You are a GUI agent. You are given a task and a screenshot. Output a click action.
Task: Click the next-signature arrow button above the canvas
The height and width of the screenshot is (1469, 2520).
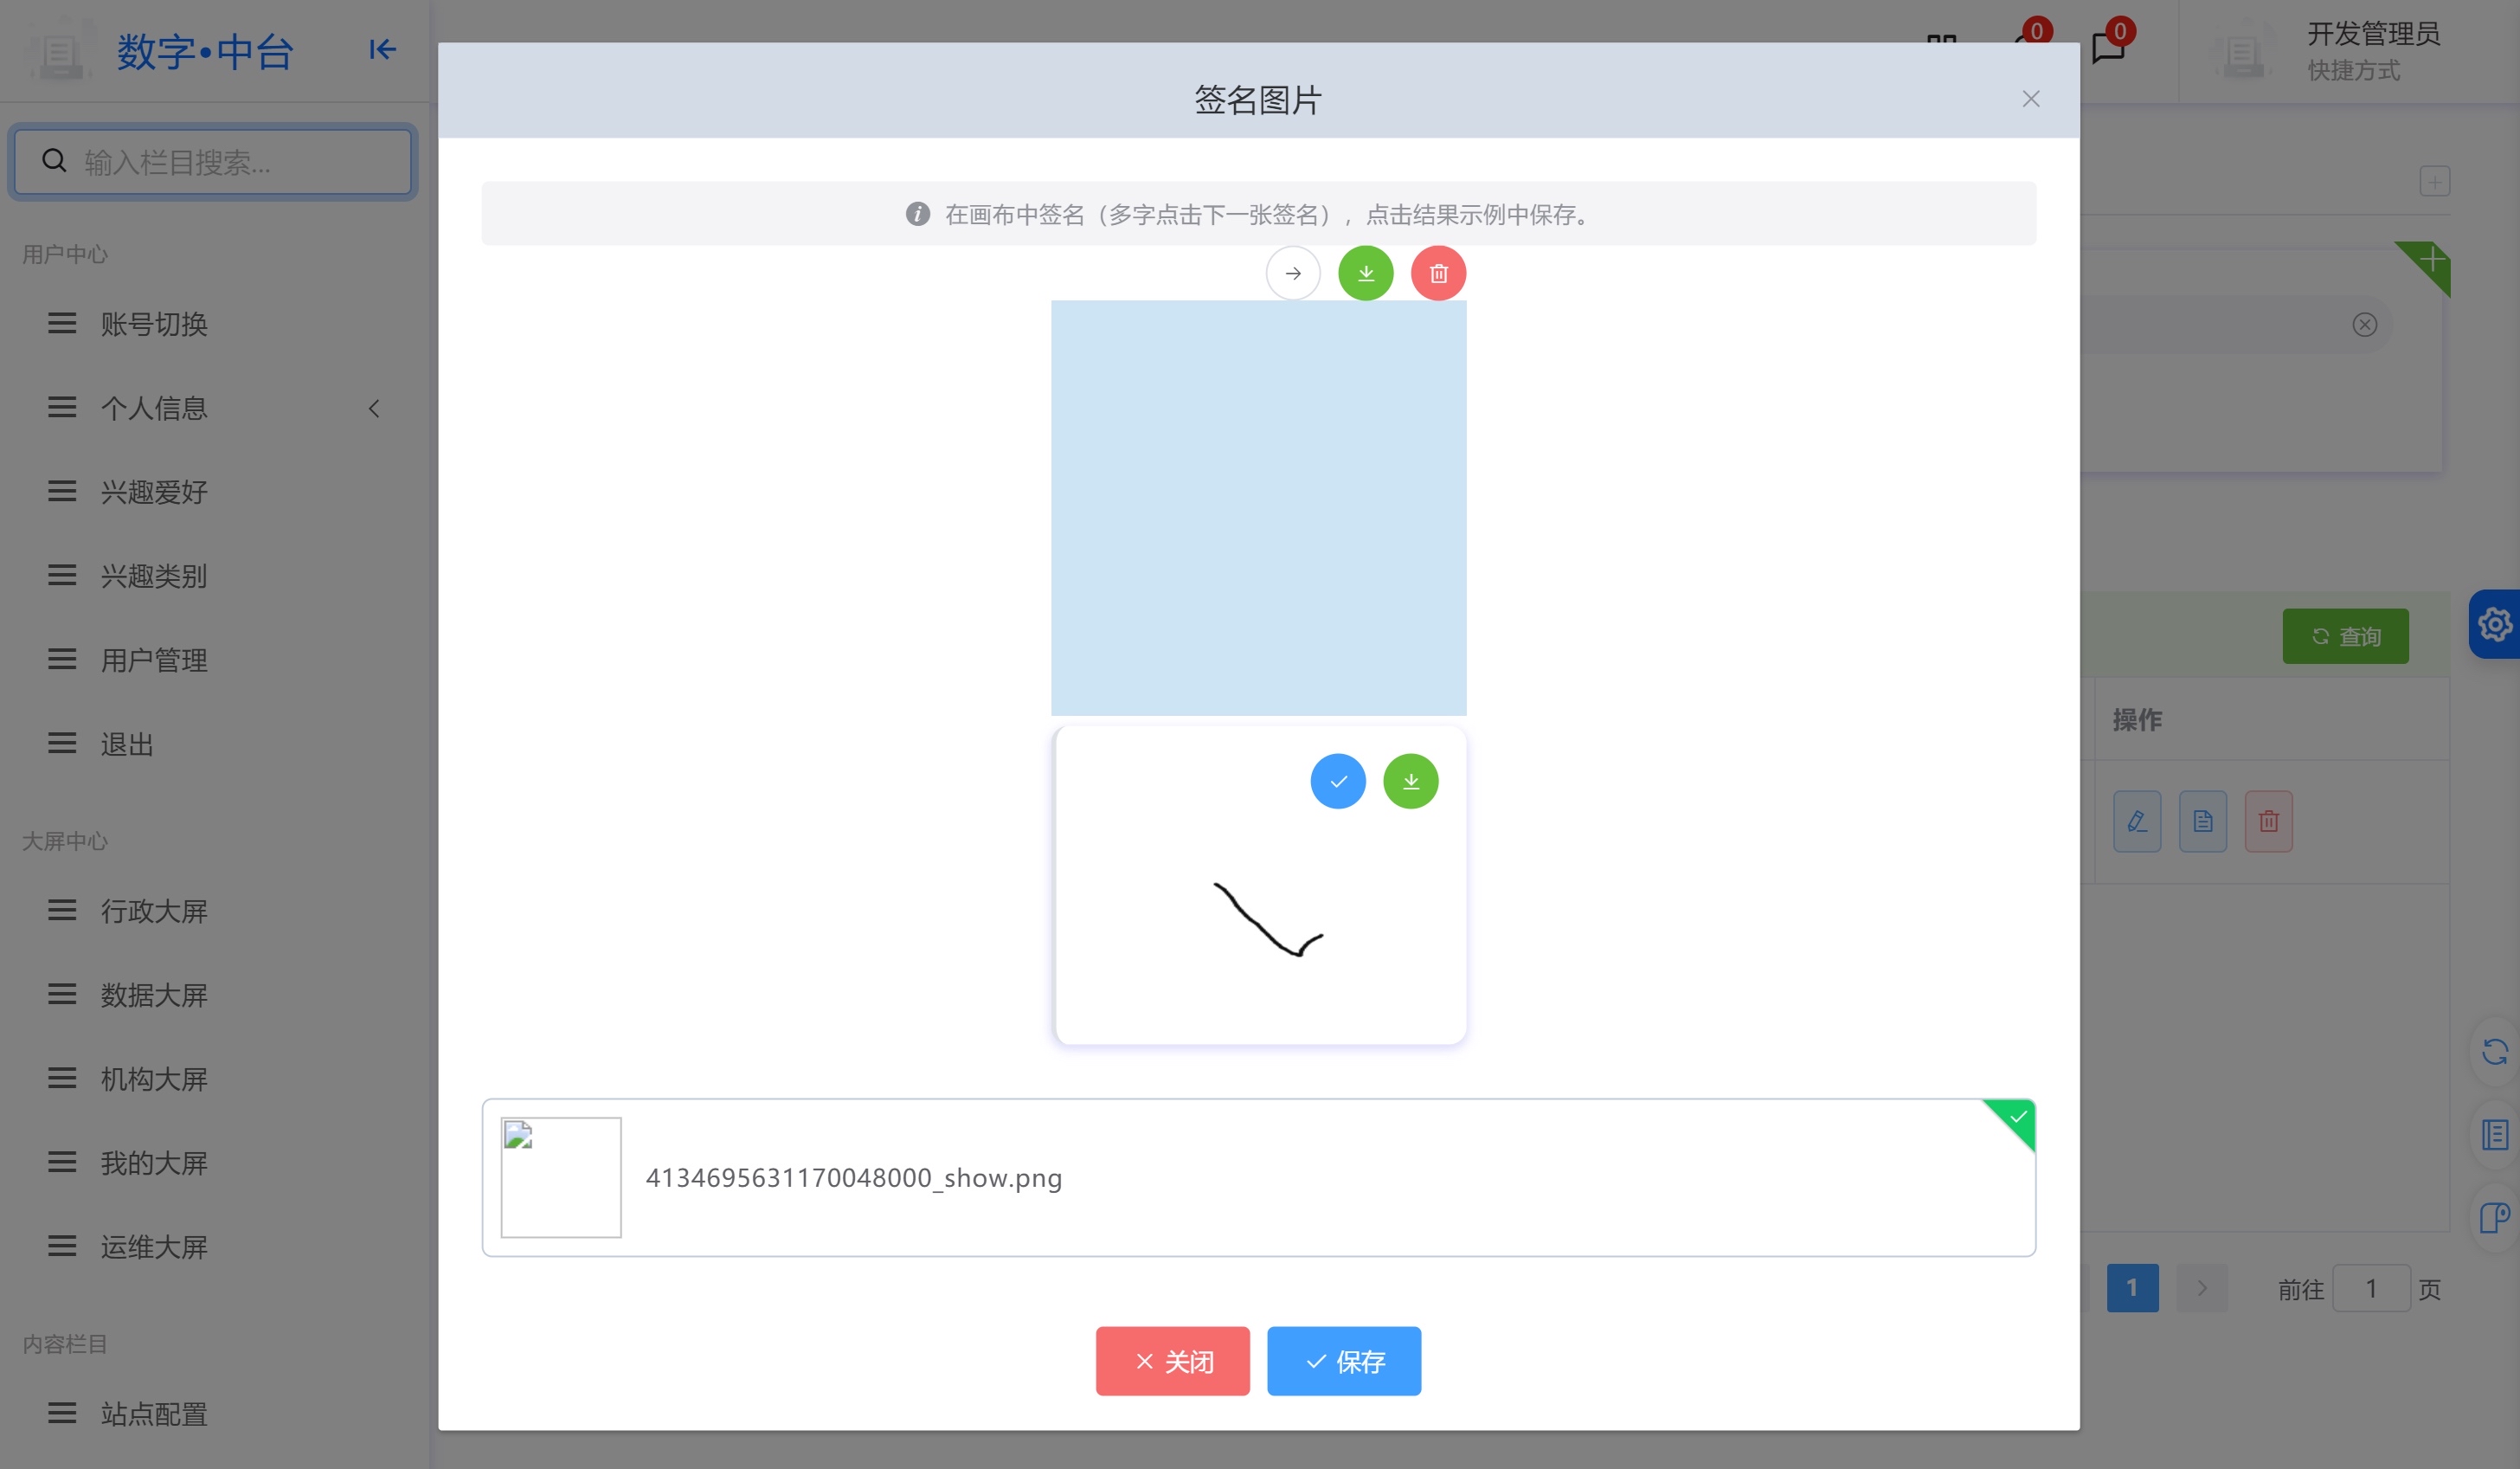tap(1293, 273)
